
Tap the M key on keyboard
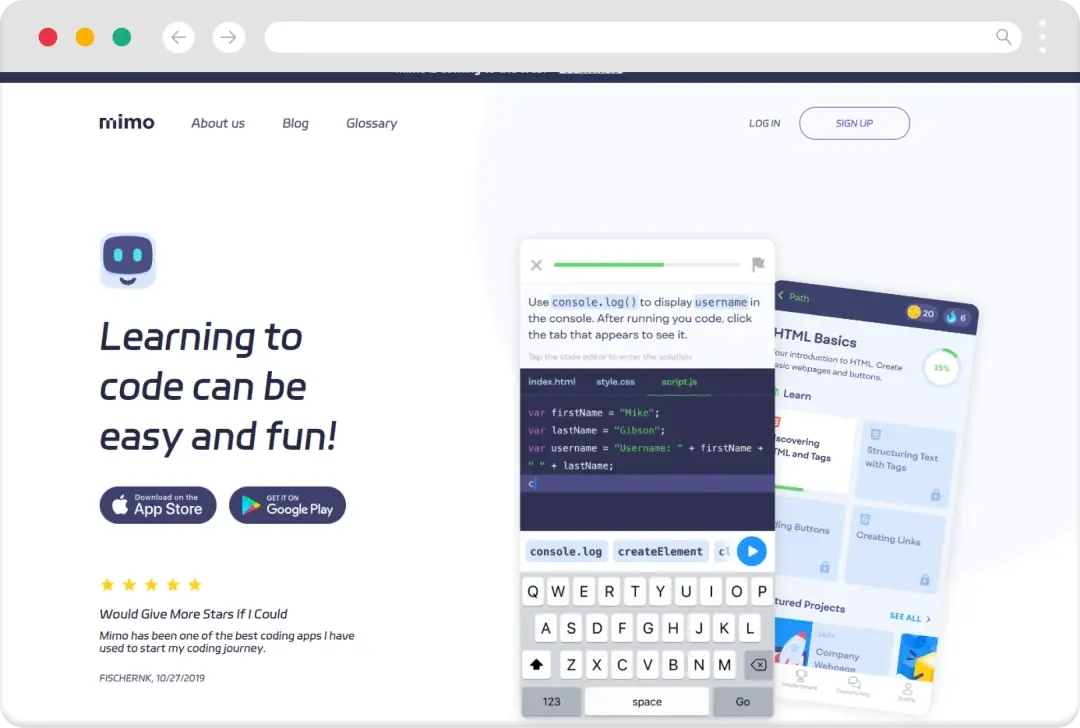[x=725, y=665]
